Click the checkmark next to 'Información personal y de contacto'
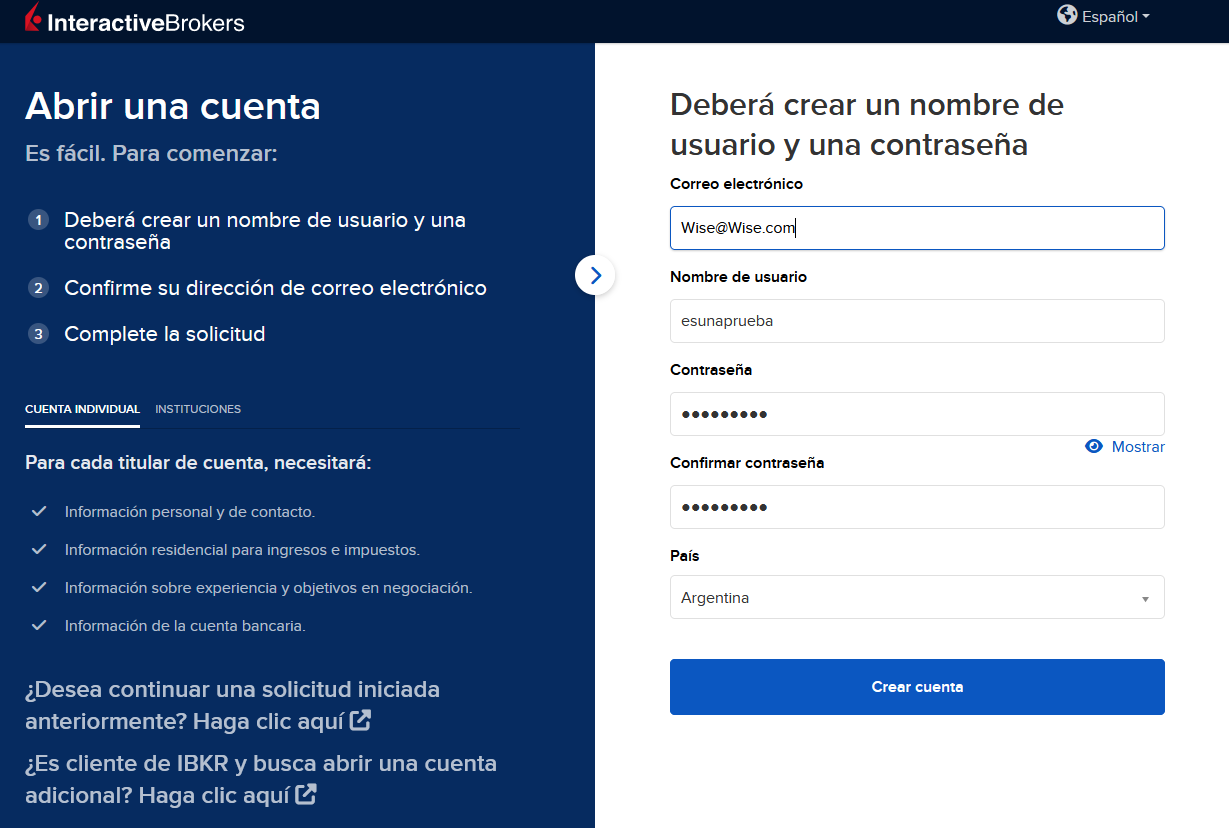The height and width of the screenshot is (828, 1229). click(x=39, y=511)
